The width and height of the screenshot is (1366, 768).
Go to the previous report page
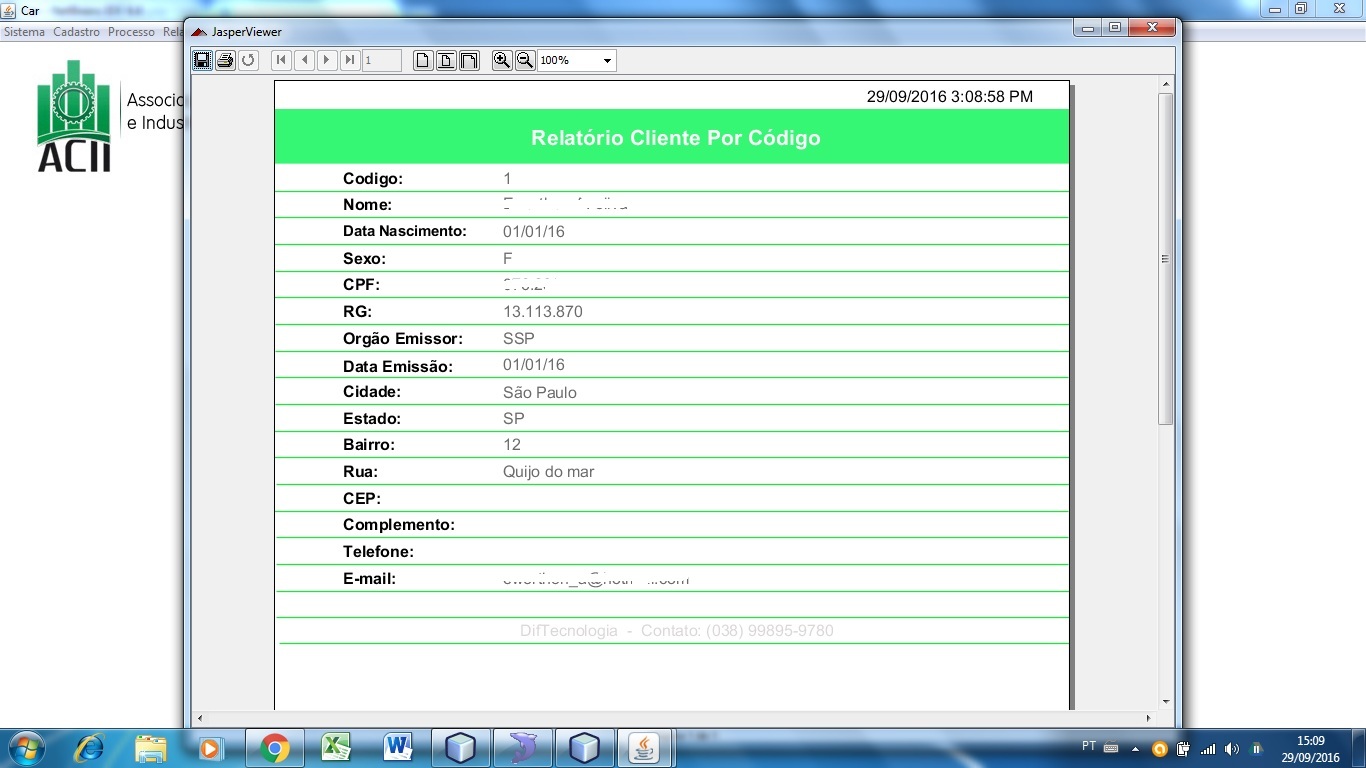coord(304,60)
